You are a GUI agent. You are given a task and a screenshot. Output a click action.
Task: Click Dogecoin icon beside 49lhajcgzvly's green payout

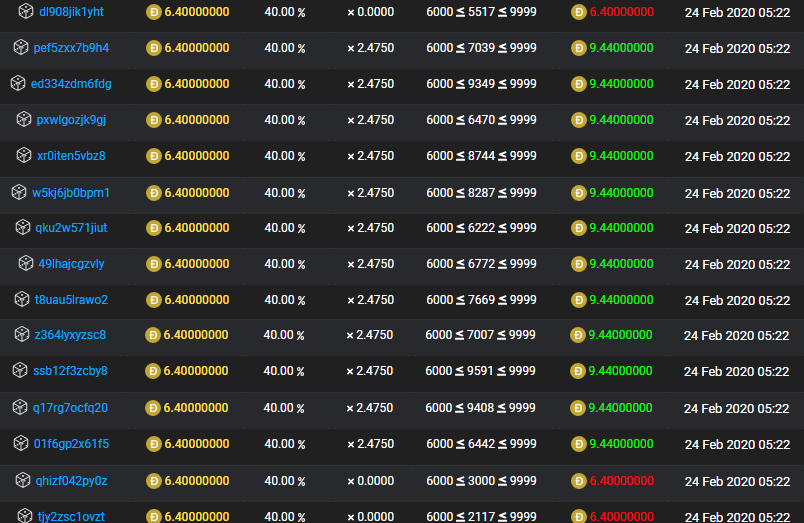point(578,264)
